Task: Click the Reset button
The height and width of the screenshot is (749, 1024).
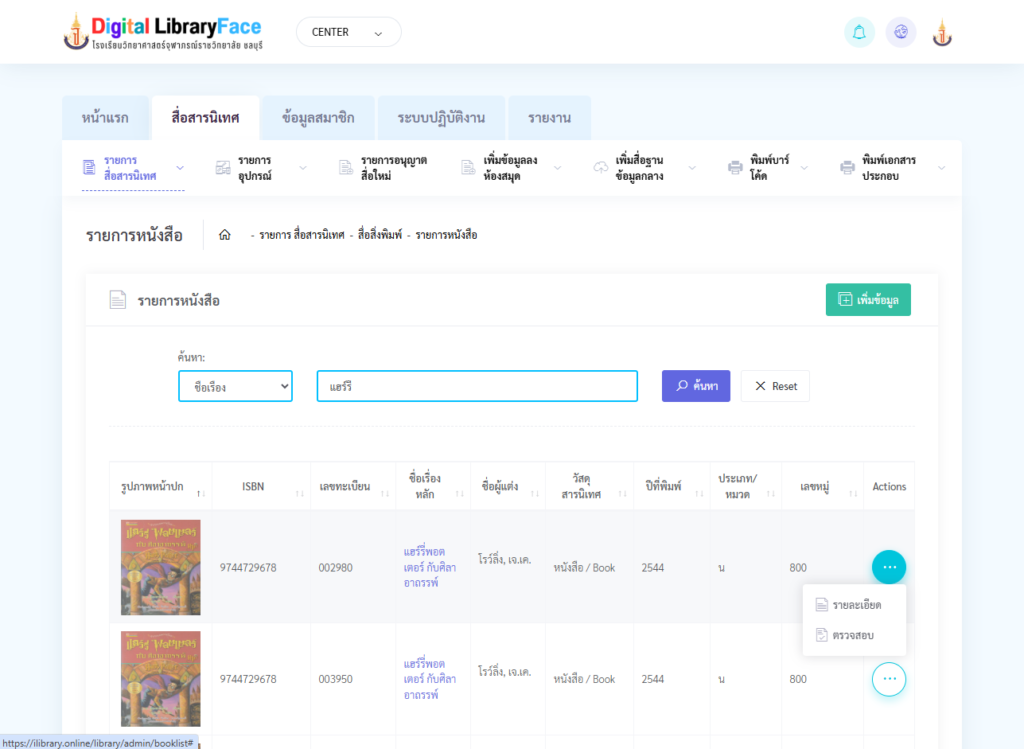Action: click(x=775, y=386)
